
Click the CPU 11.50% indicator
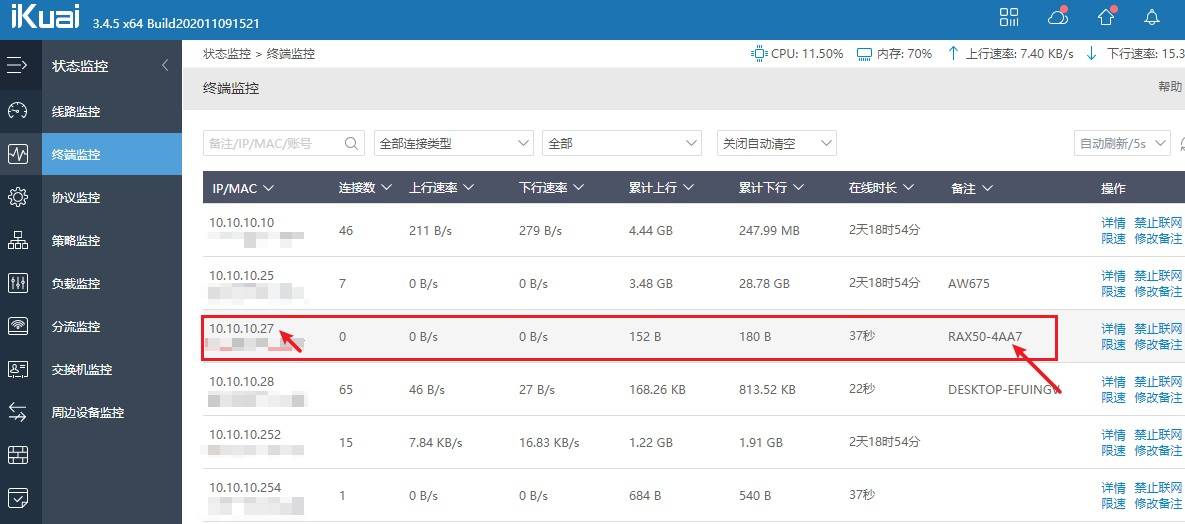click(x=797, y=54)
